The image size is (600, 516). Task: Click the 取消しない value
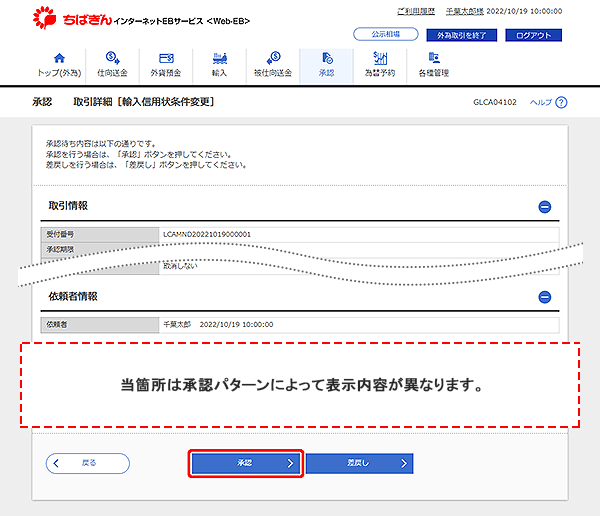(x=180, y=266)
